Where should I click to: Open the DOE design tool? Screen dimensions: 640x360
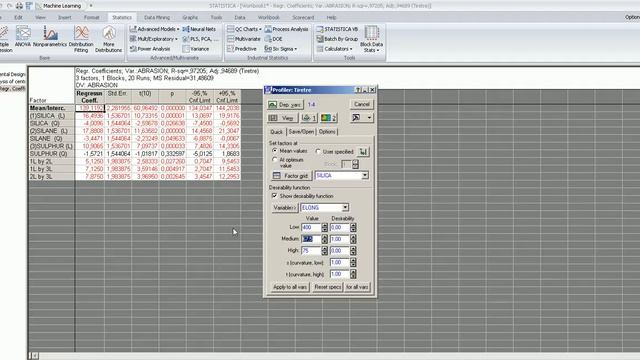pos(273,39)
